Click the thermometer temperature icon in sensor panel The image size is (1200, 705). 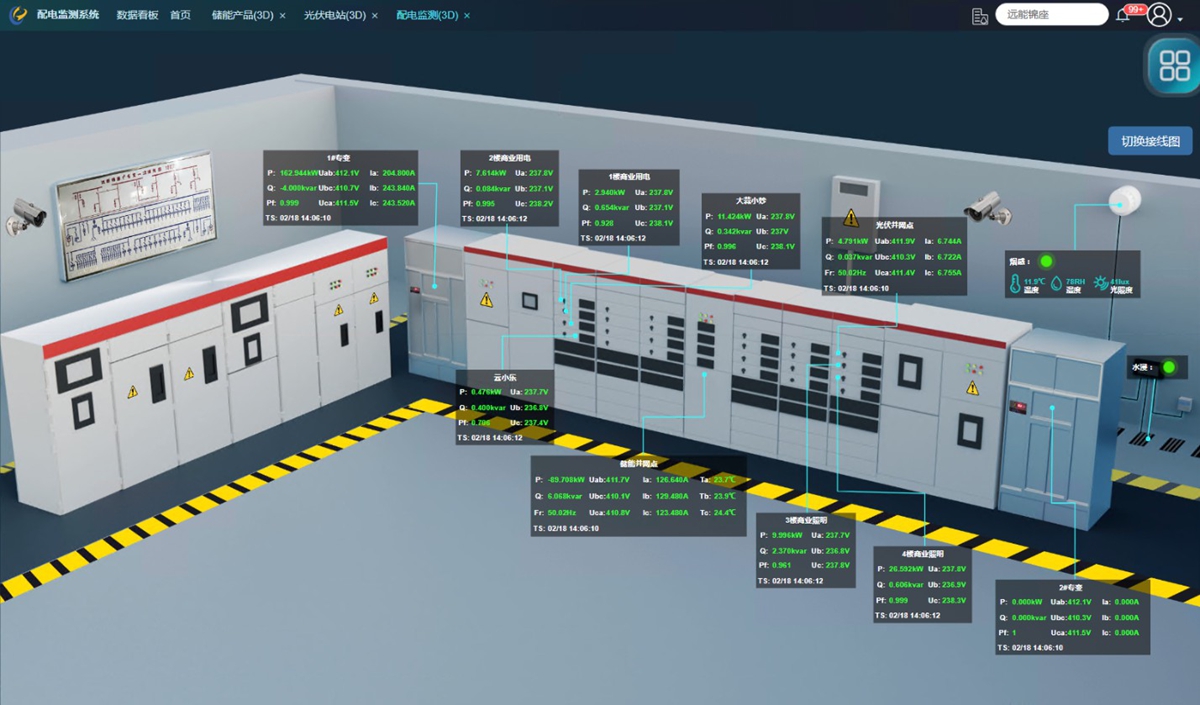pyautogui.click(x=1015, y=284)
